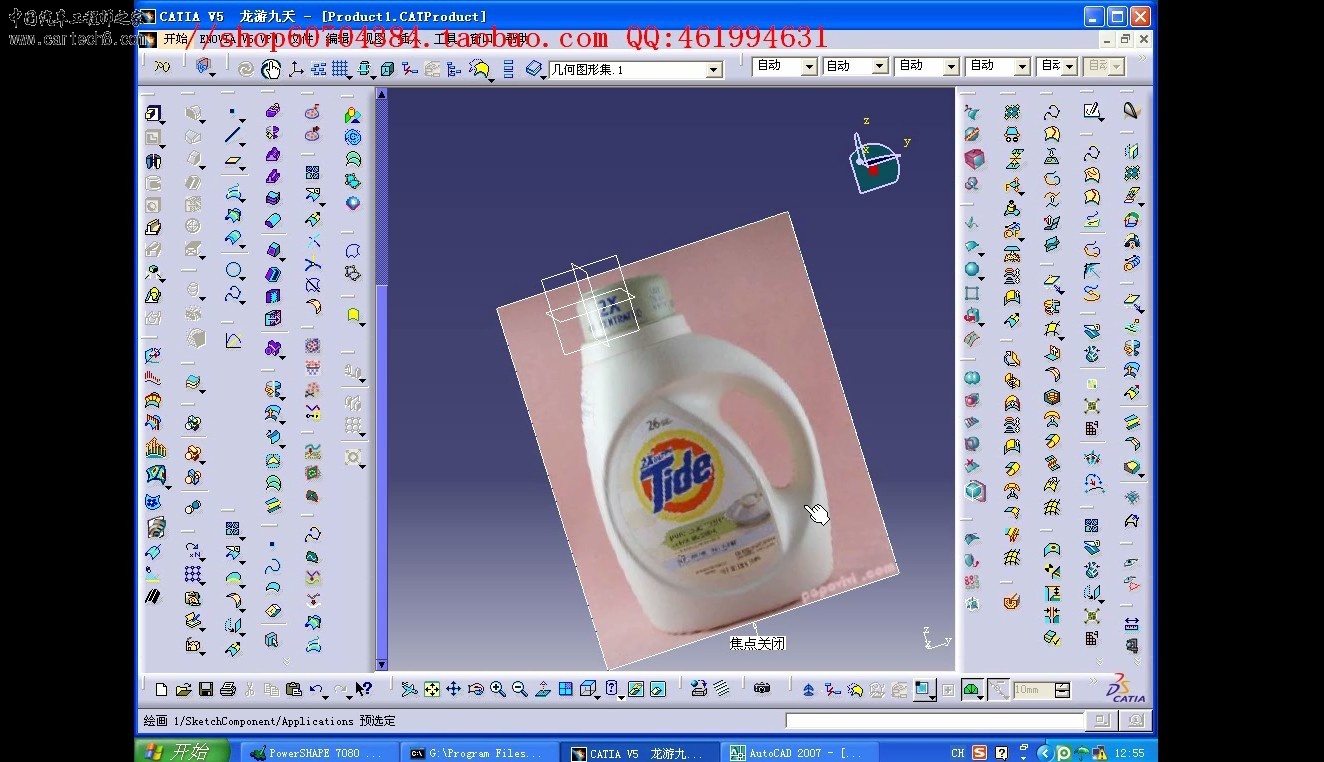The height and width of the screenshot is (762, 1324).
Task: Click the What's This help cursor icon
Action: [x=364, y=688]
